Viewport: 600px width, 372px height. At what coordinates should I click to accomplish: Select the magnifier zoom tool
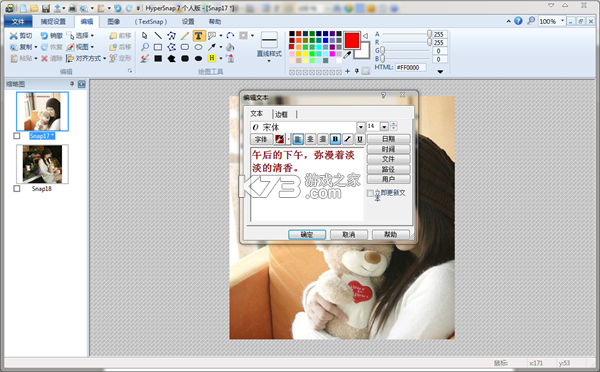[145, 47]
